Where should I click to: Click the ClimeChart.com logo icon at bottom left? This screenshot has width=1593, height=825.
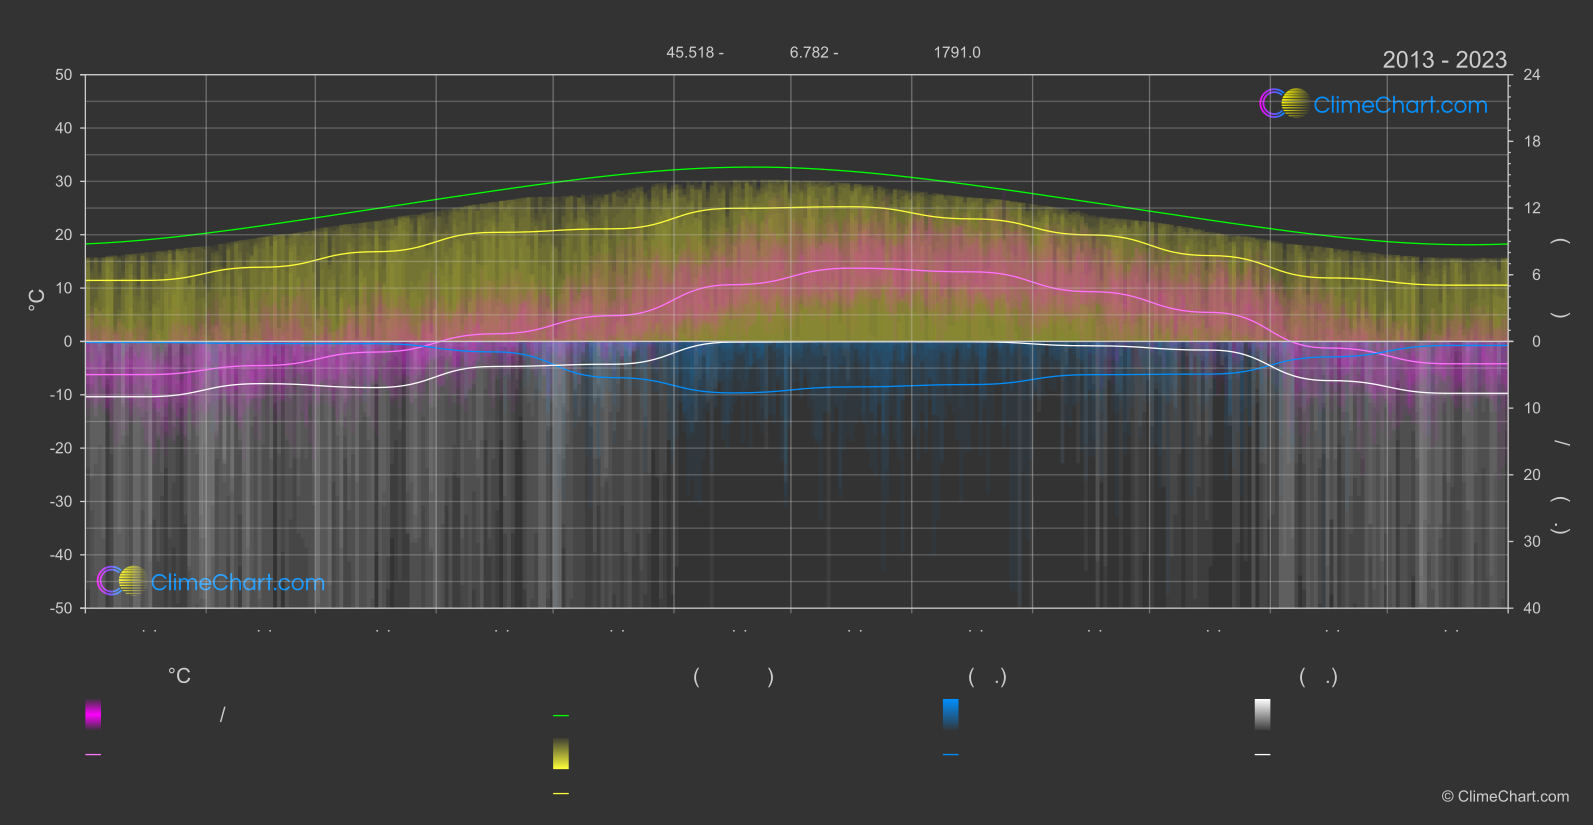coord(122,581)
